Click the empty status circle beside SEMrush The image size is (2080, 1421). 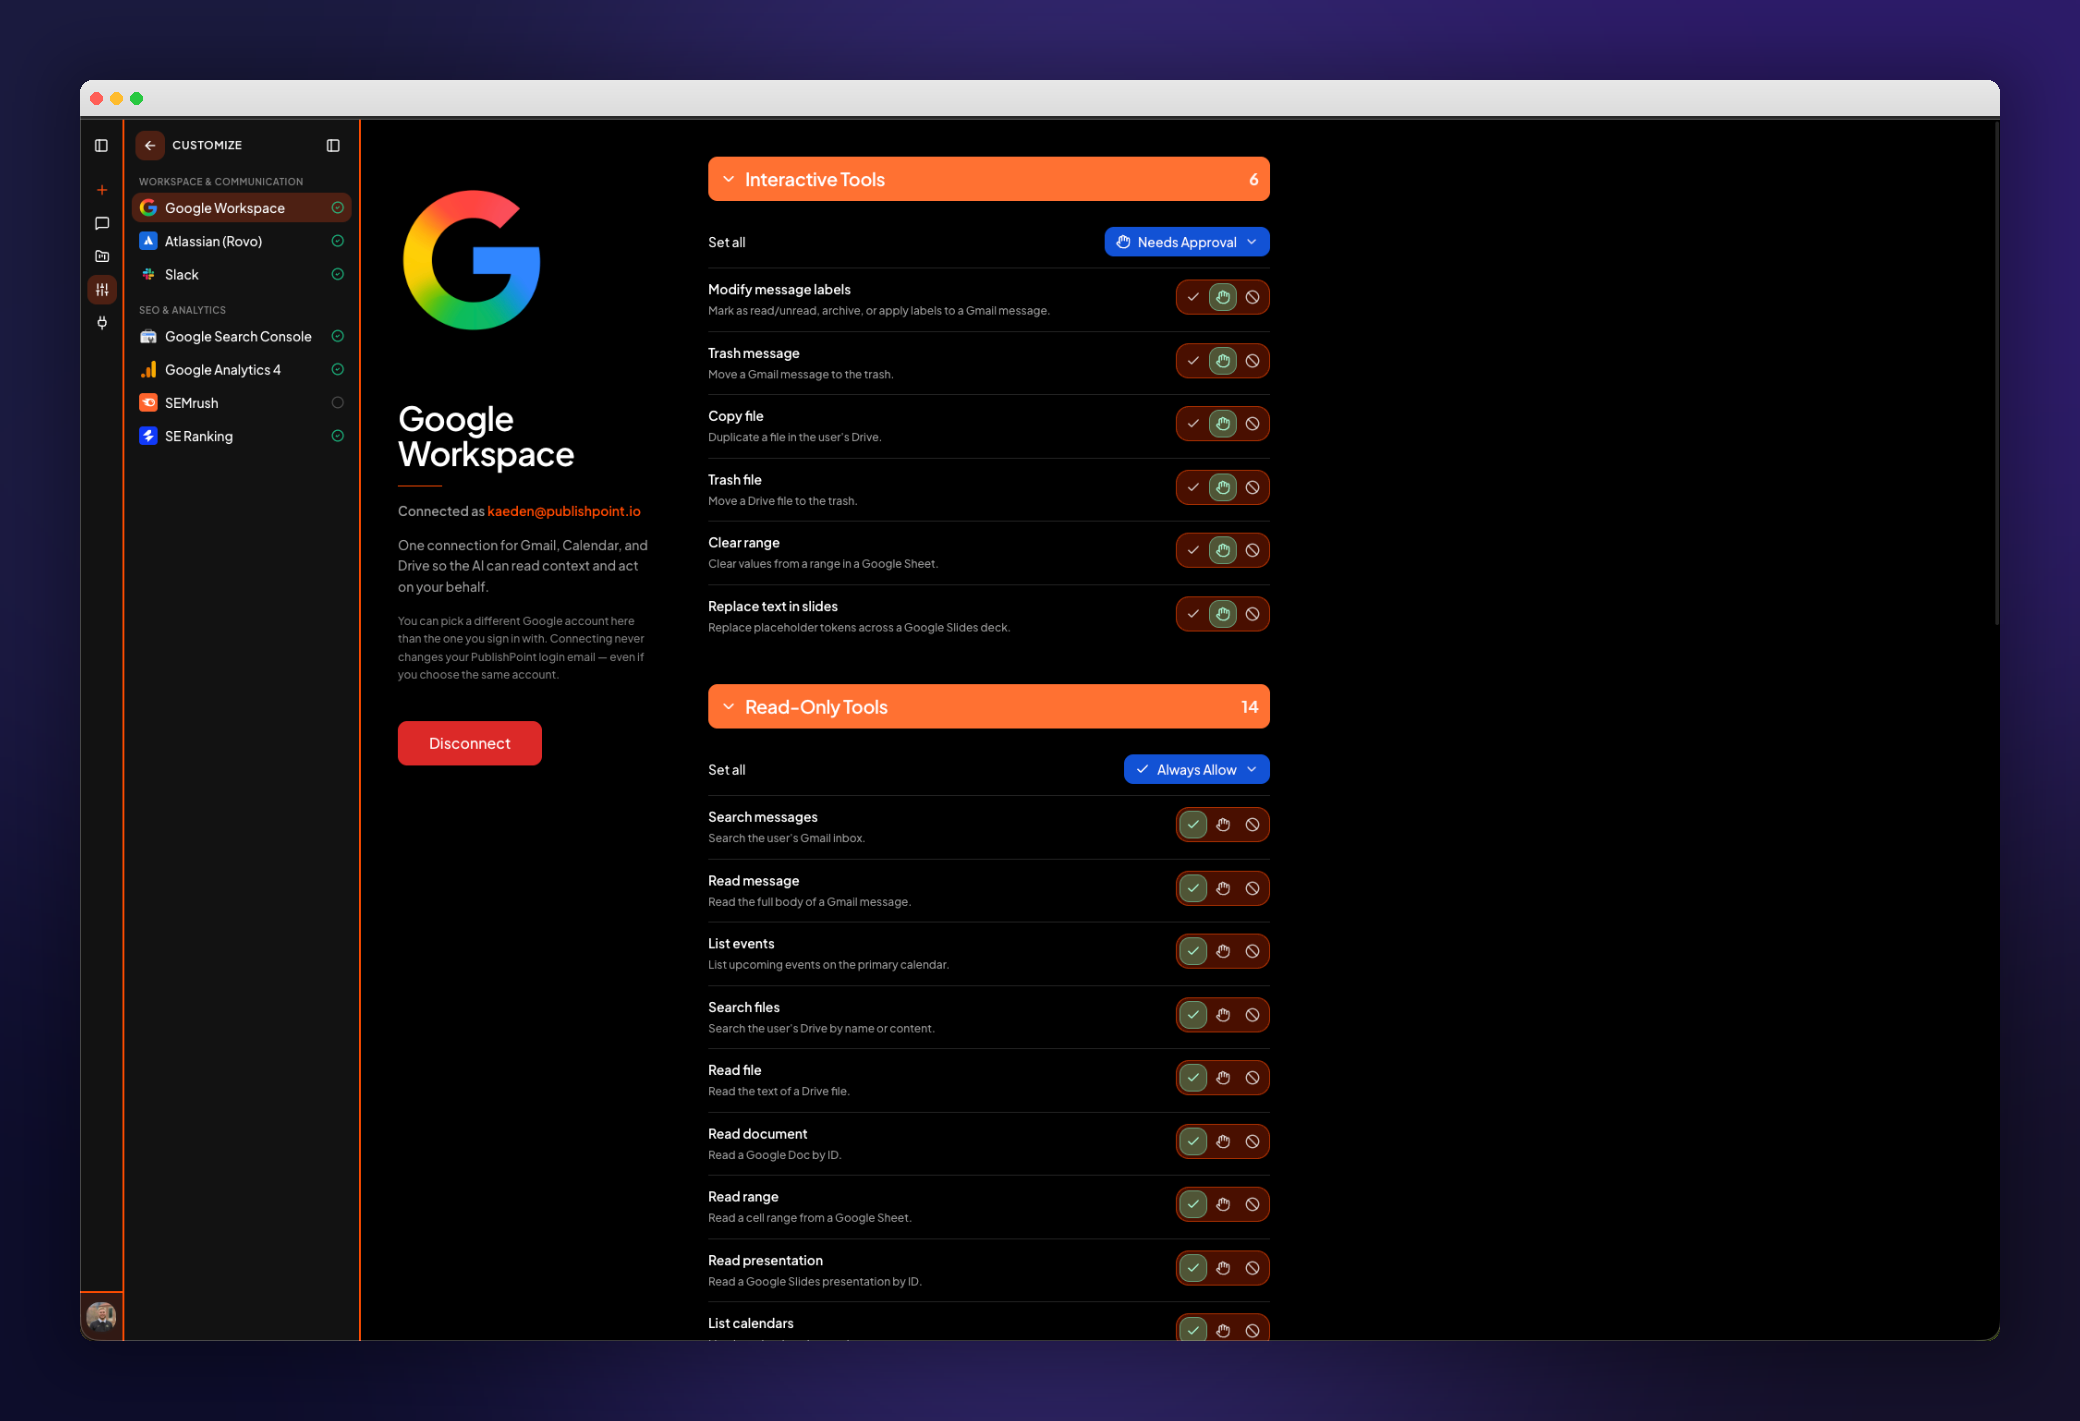tap(338, 403)
